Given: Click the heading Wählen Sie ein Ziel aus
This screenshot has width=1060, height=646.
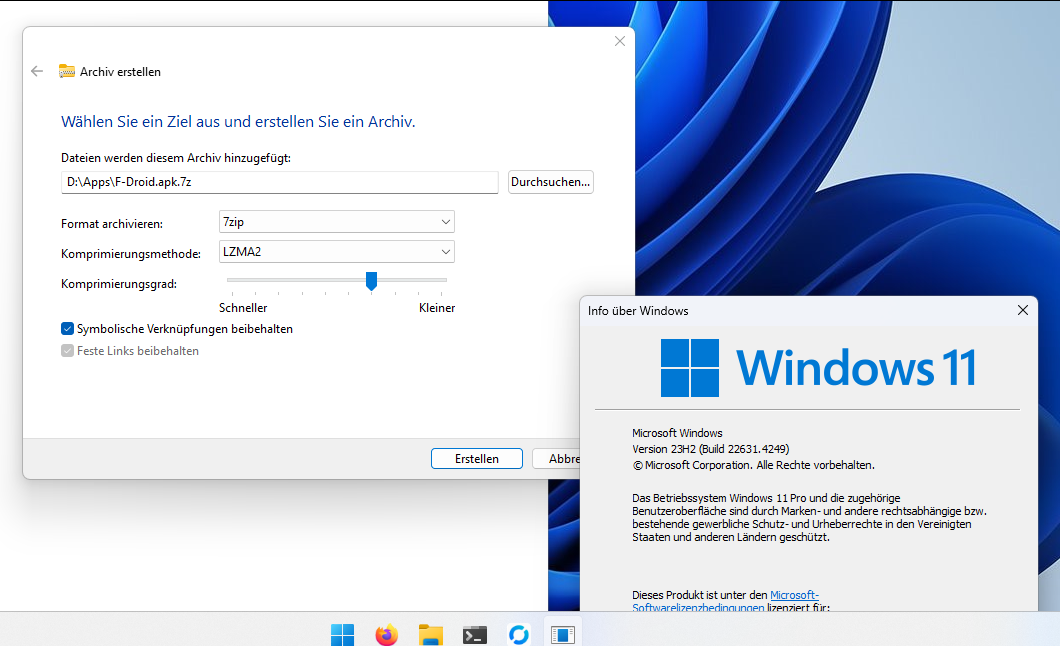Looking at the screenshot, I should coord(238,122).
